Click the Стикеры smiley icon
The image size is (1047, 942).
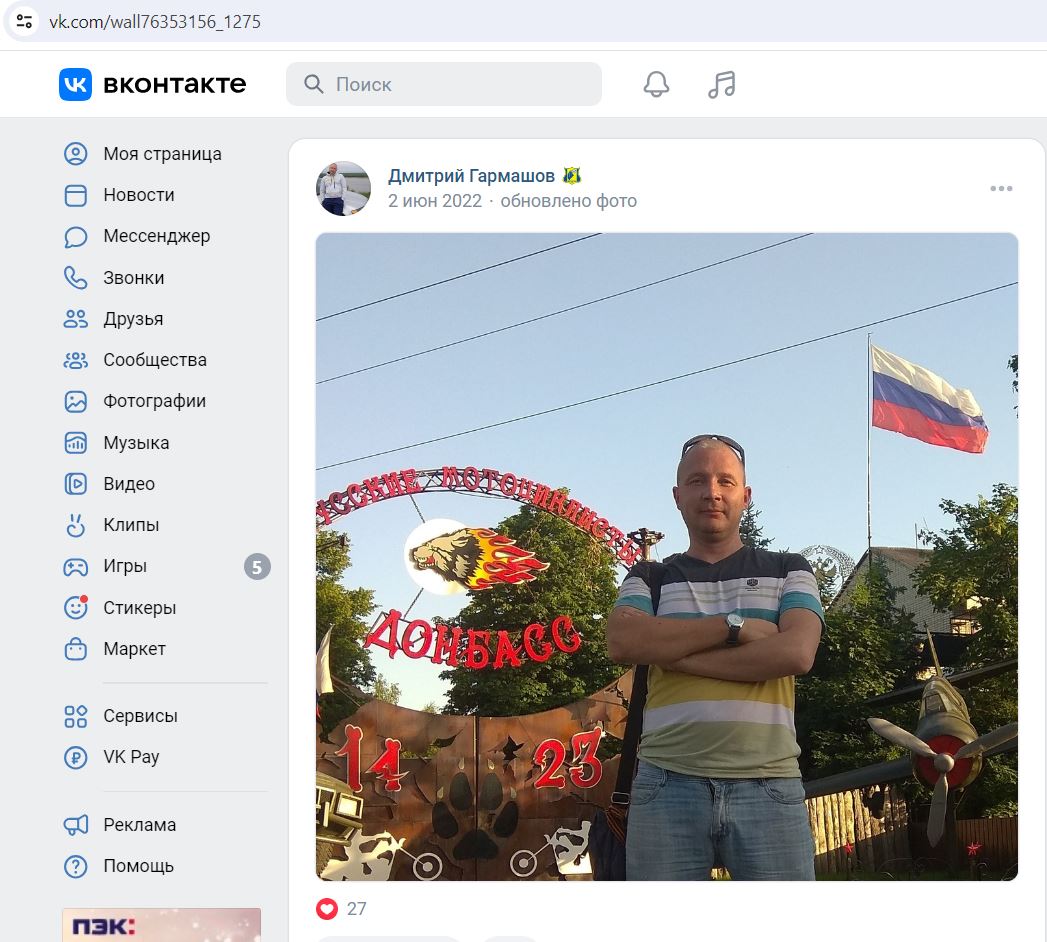point(75,608)
